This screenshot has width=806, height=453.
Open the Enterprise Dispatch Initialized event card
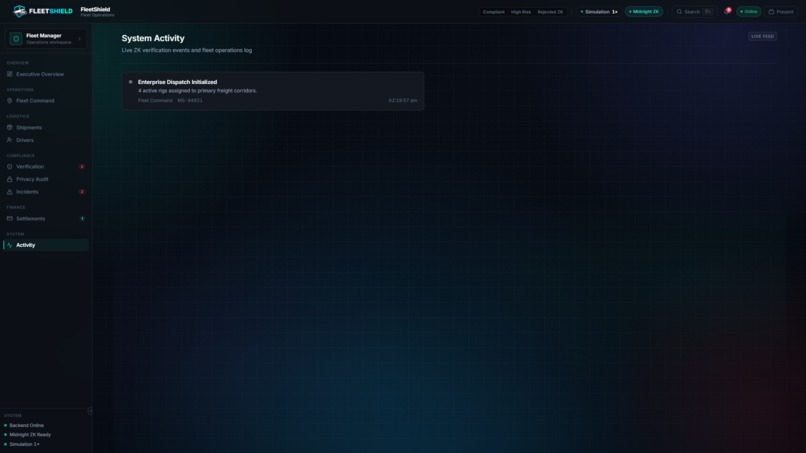coord(273,91)
